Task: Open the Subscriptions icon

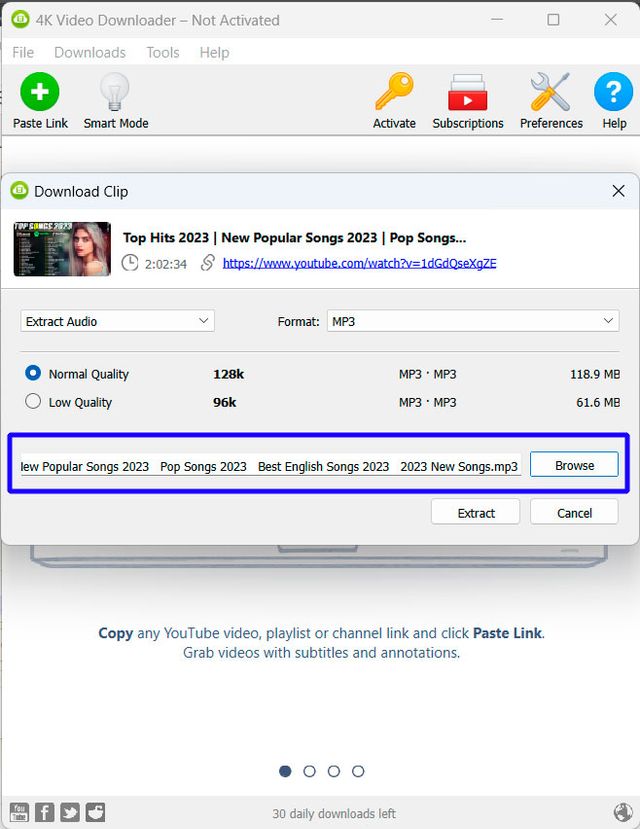Action: 467,93
